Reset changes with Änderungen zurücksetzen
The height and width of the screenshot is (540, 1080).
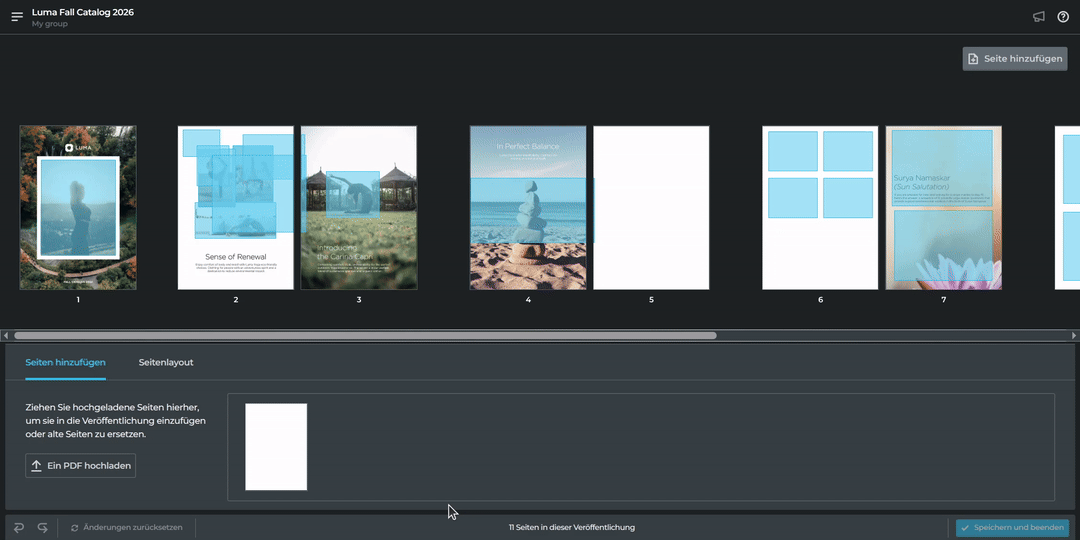[126, 527]
